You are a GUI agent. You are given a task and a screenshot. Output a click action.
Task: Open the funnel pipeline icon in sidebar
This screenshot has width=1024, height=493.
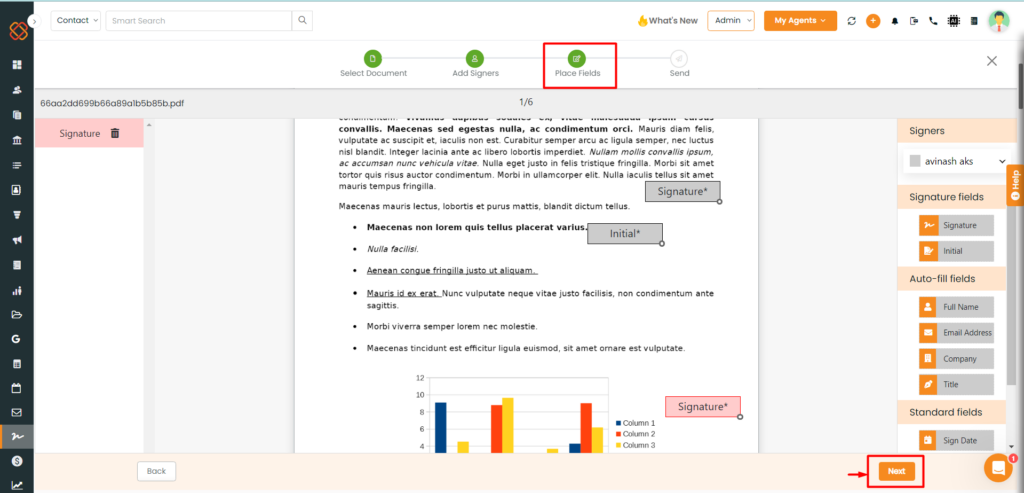pyautogui.click(x=17, y=215)
